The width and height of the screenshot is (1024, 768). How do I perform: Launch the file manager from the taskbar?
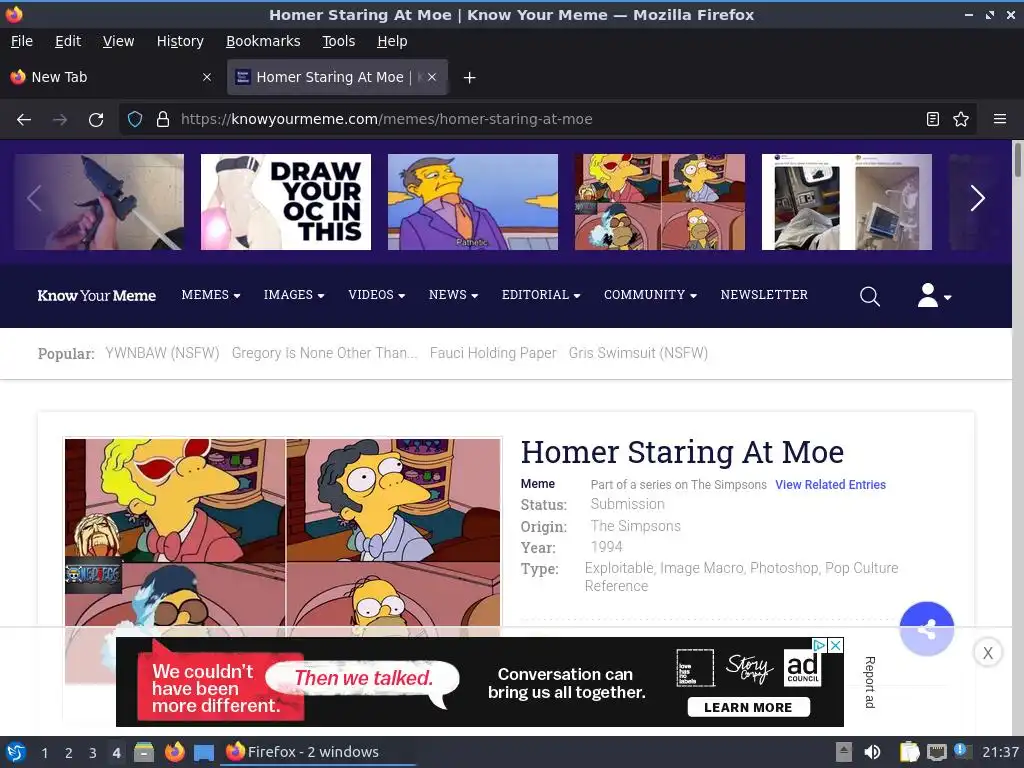point(144,752)
